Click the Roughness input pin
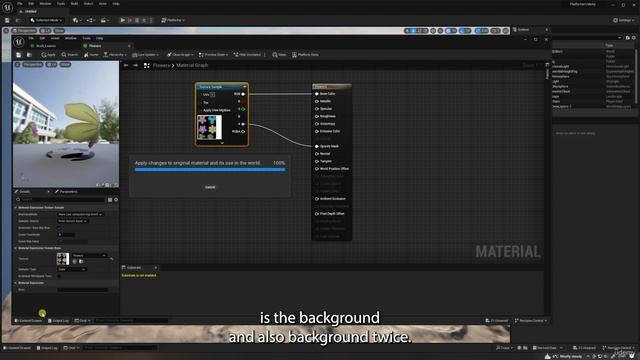This screenshot has height=360, width=640. pos(317,116)
